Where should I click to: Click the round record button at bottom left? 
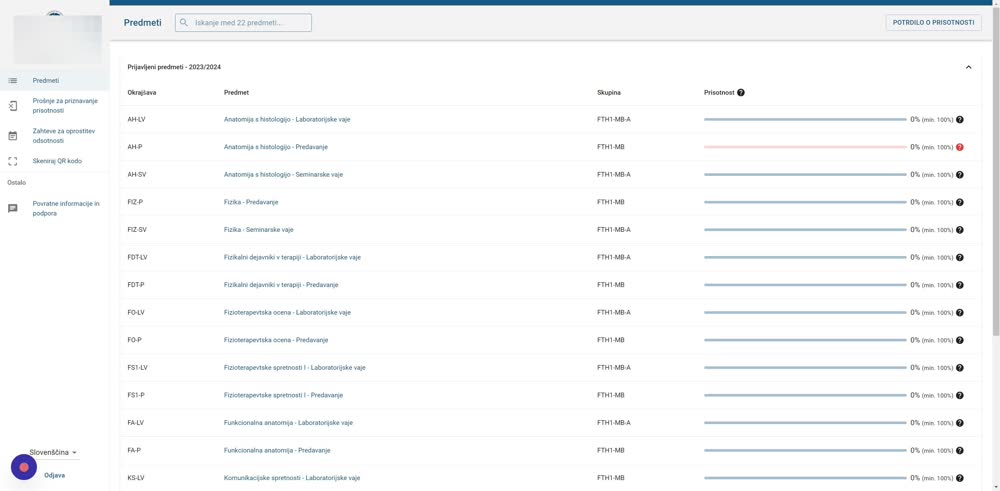pos(24,467)
